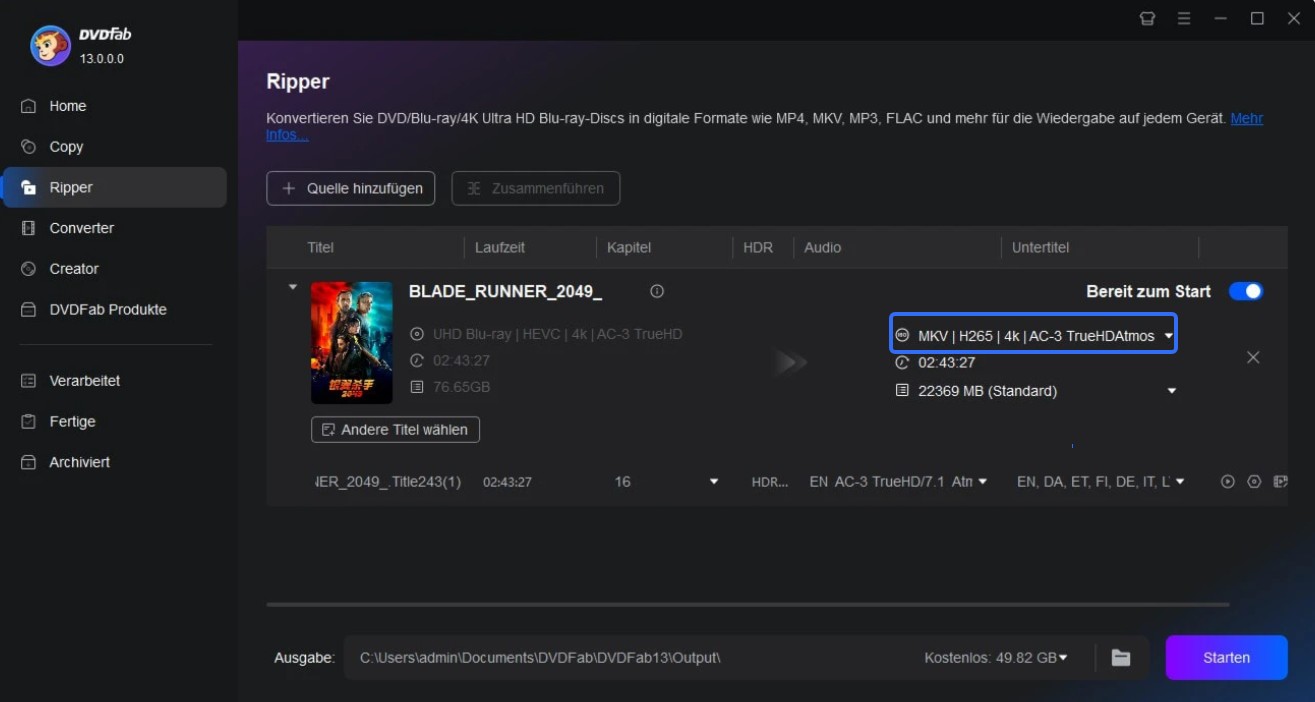
Task: Click the Title243(1) name in title row
Action: [388, 482]
